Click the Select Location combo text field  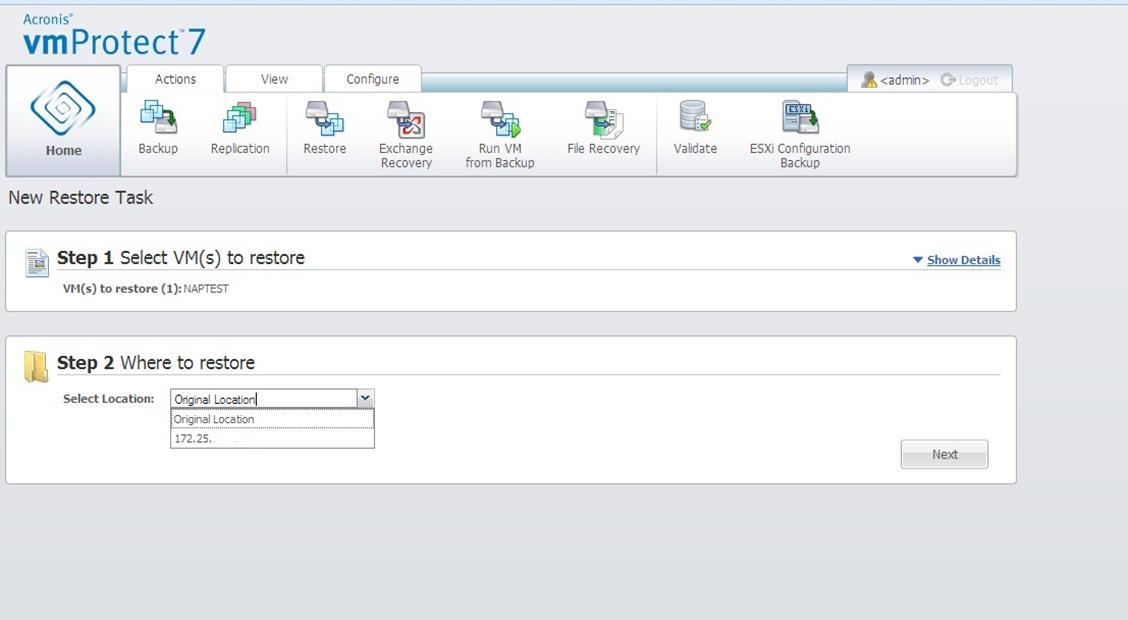[264, 398]
